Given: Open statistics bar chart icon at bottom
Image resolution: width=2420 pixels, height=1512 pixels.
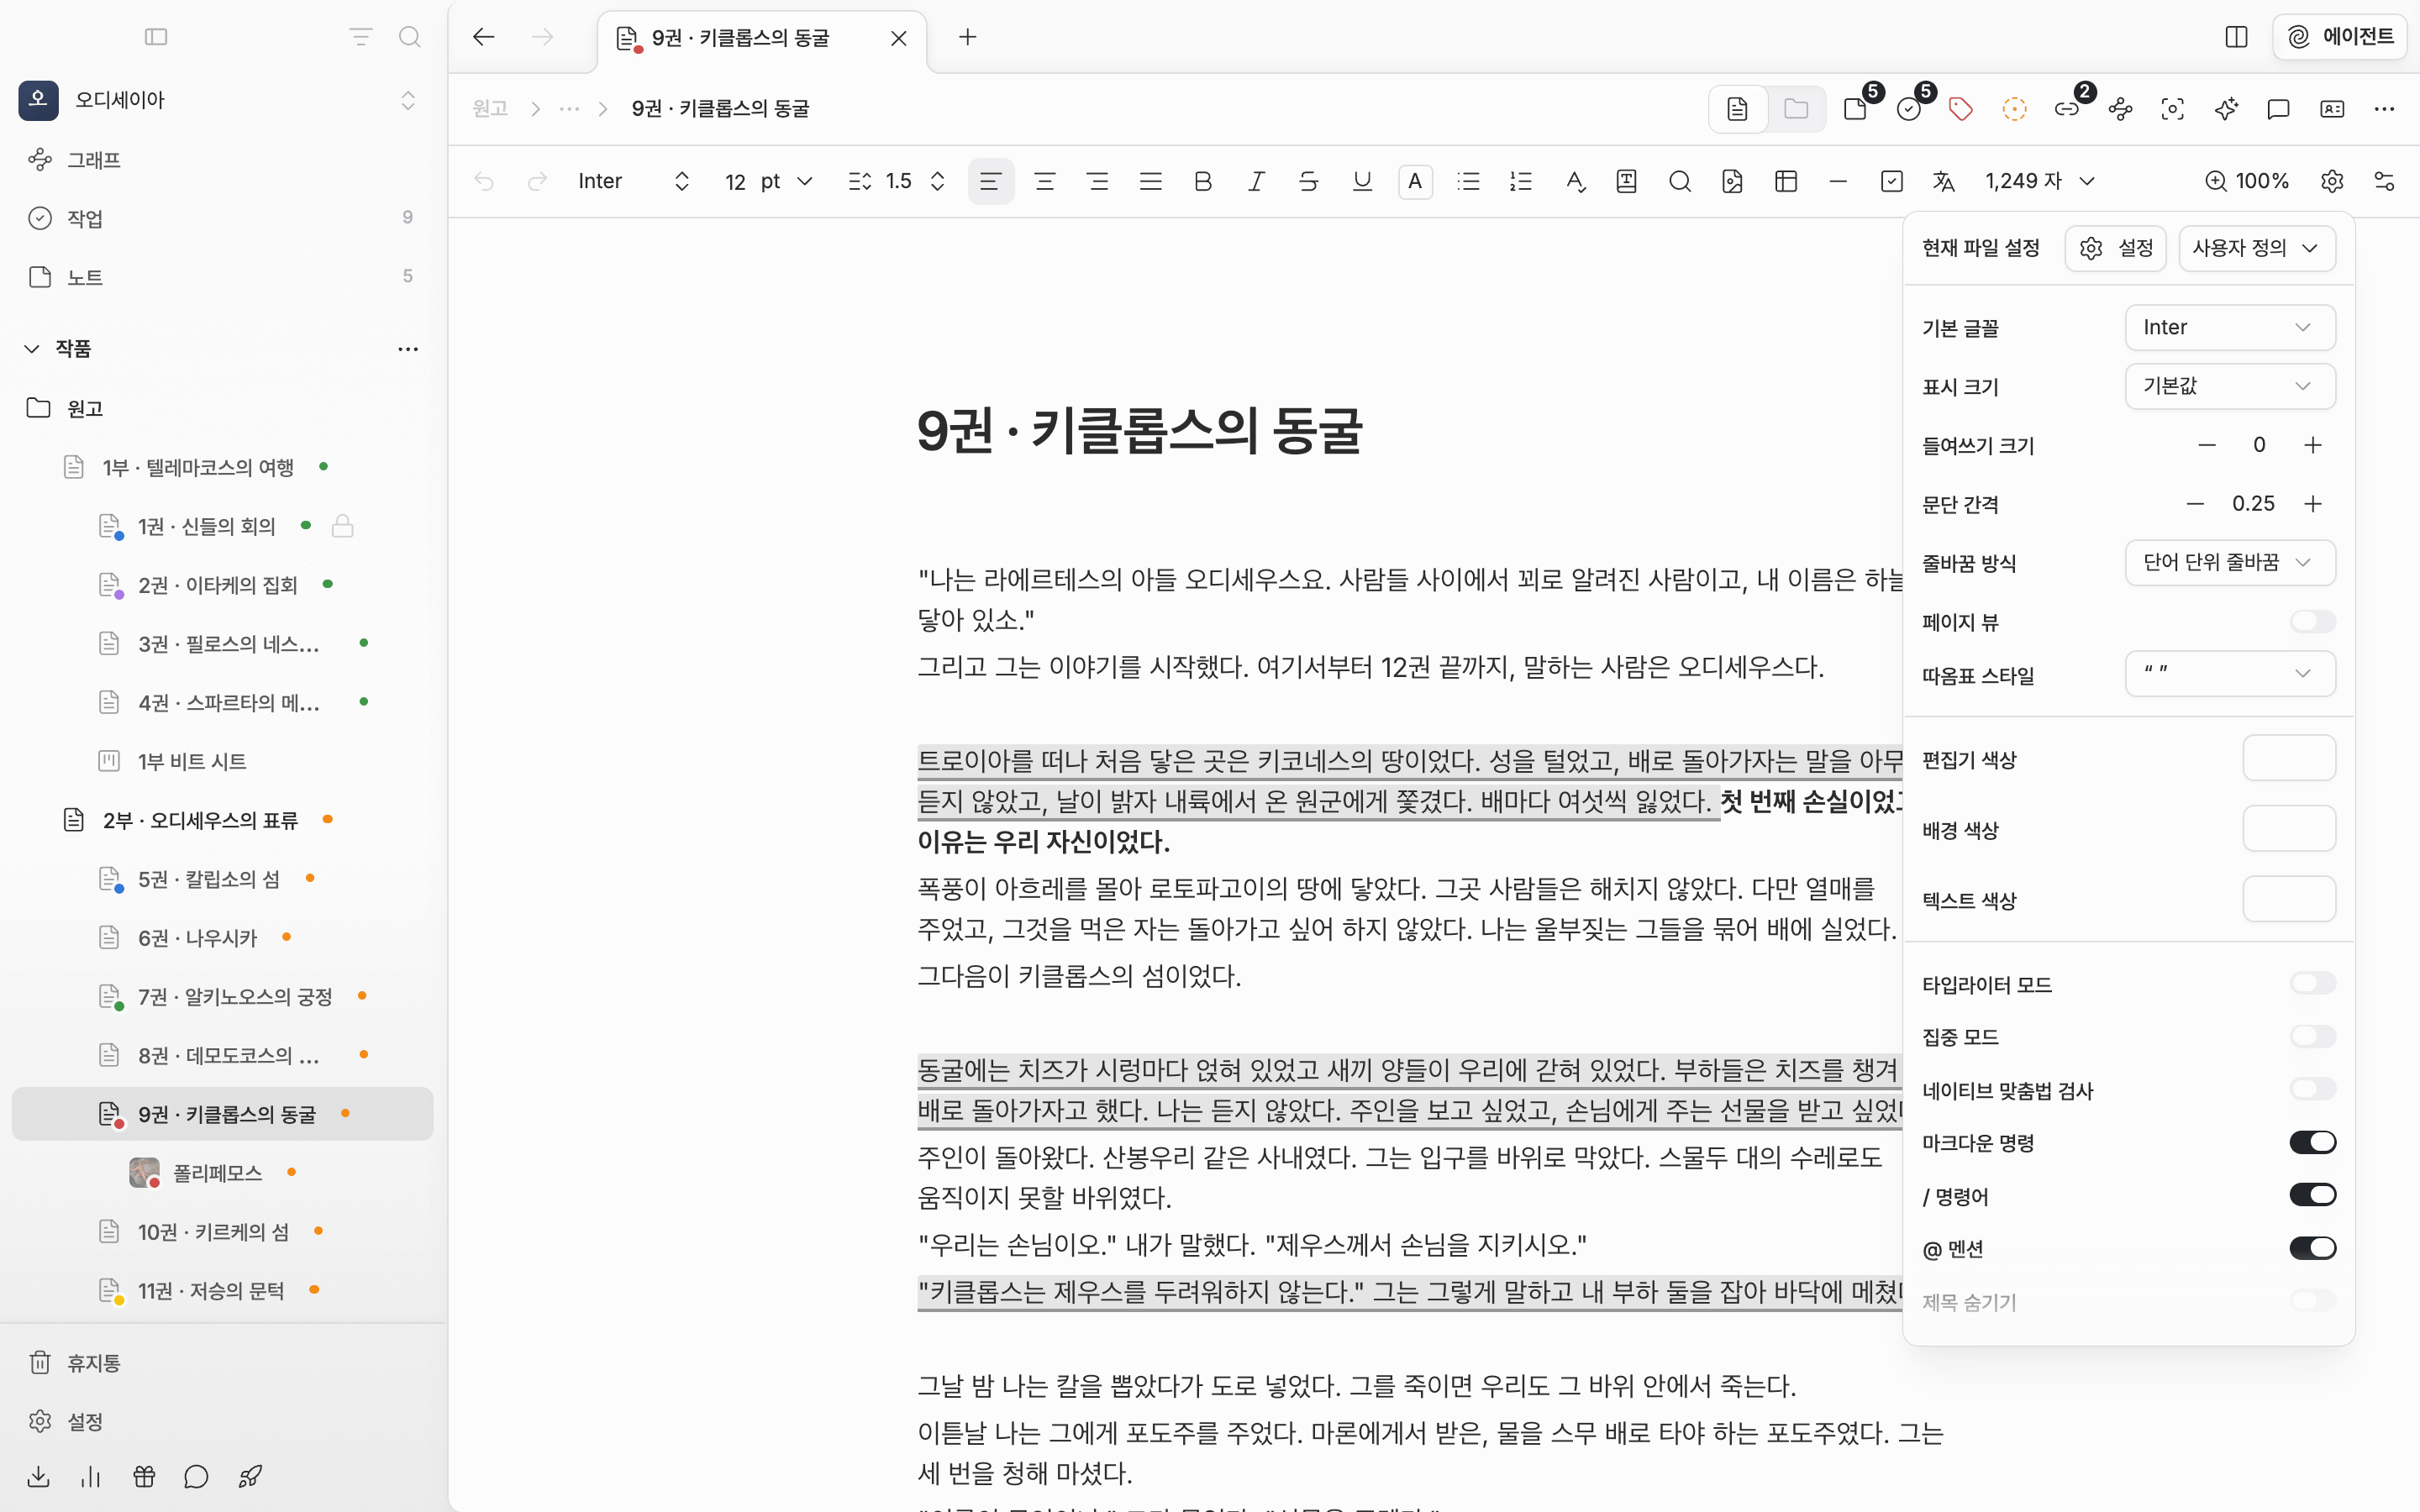Looking at the screenshot, I should point(91,1476).
